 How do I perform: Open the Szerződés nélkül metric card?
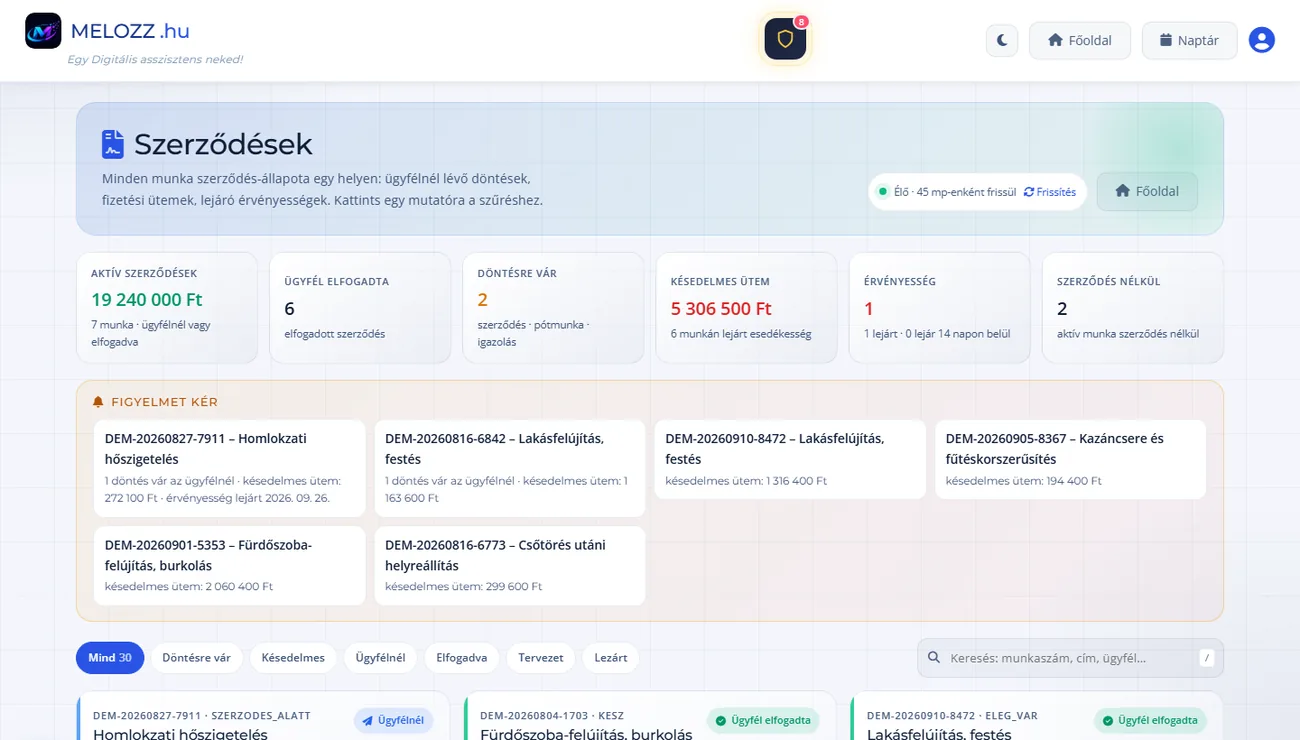click(1132, 308)
